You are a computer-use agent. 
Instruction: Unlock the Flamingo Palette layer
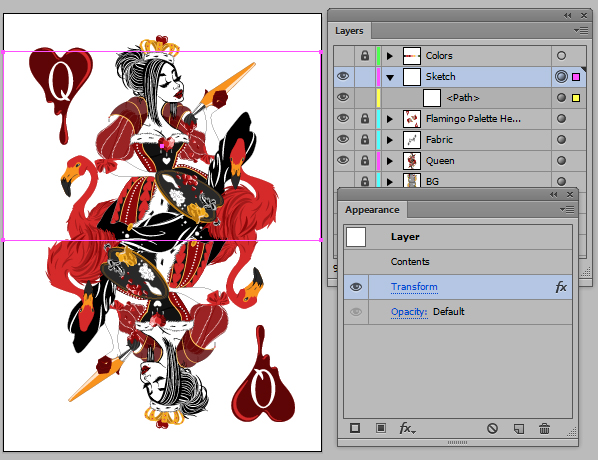365,118
